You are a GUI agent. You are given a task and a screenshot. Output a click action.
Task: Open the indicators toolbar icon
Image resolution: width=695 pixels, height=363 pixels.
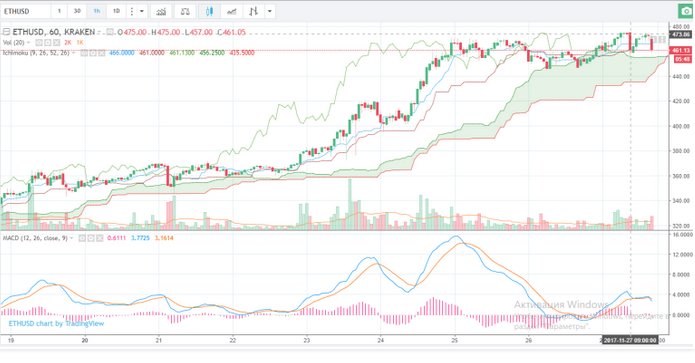pyautogui.click(x=161, y=12)
